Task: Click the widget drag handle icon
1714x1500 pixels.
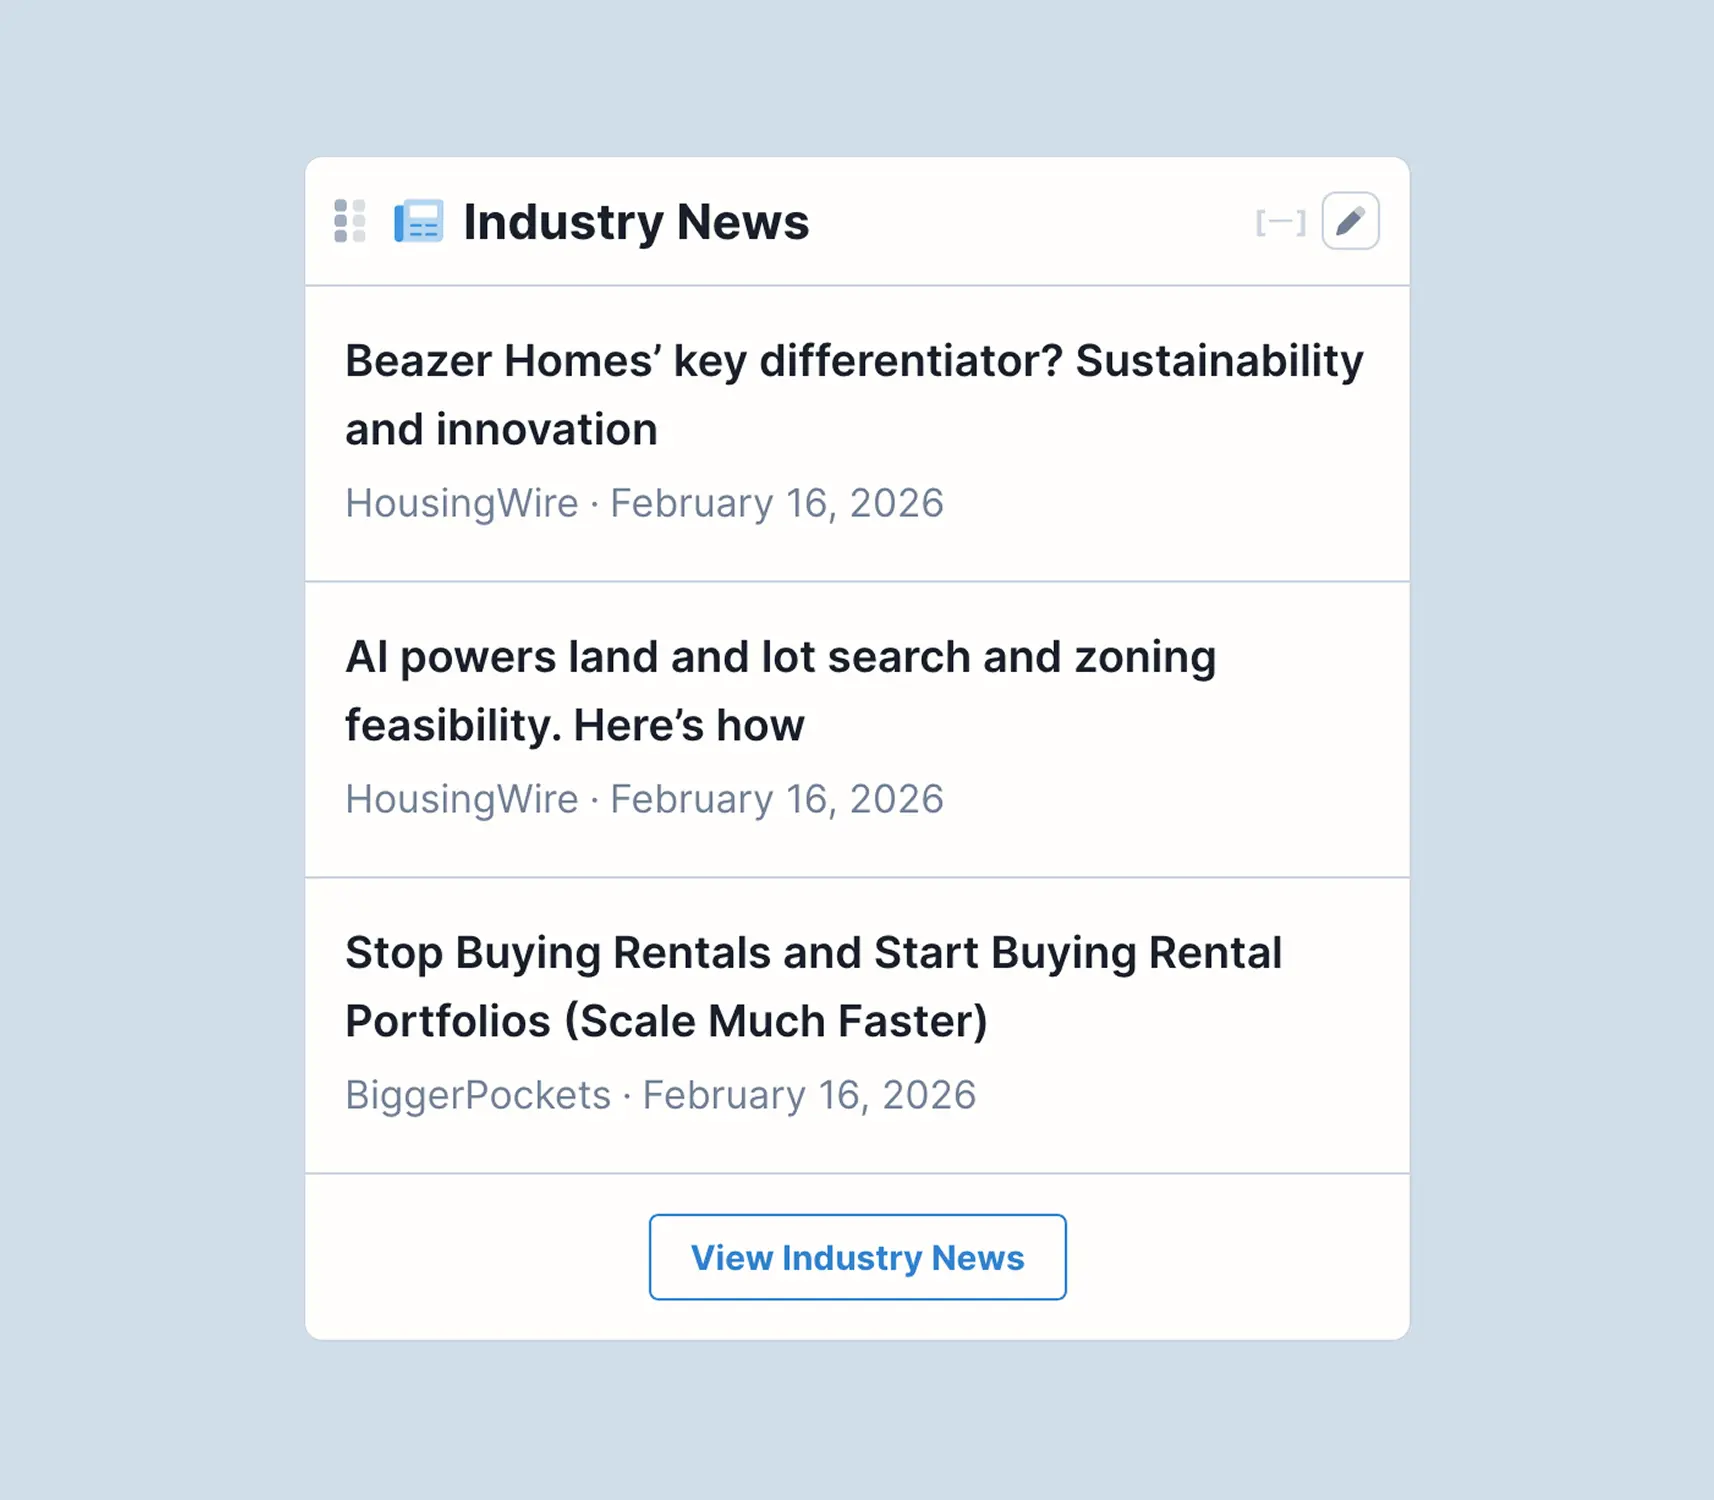Action: tap(349, 221)
